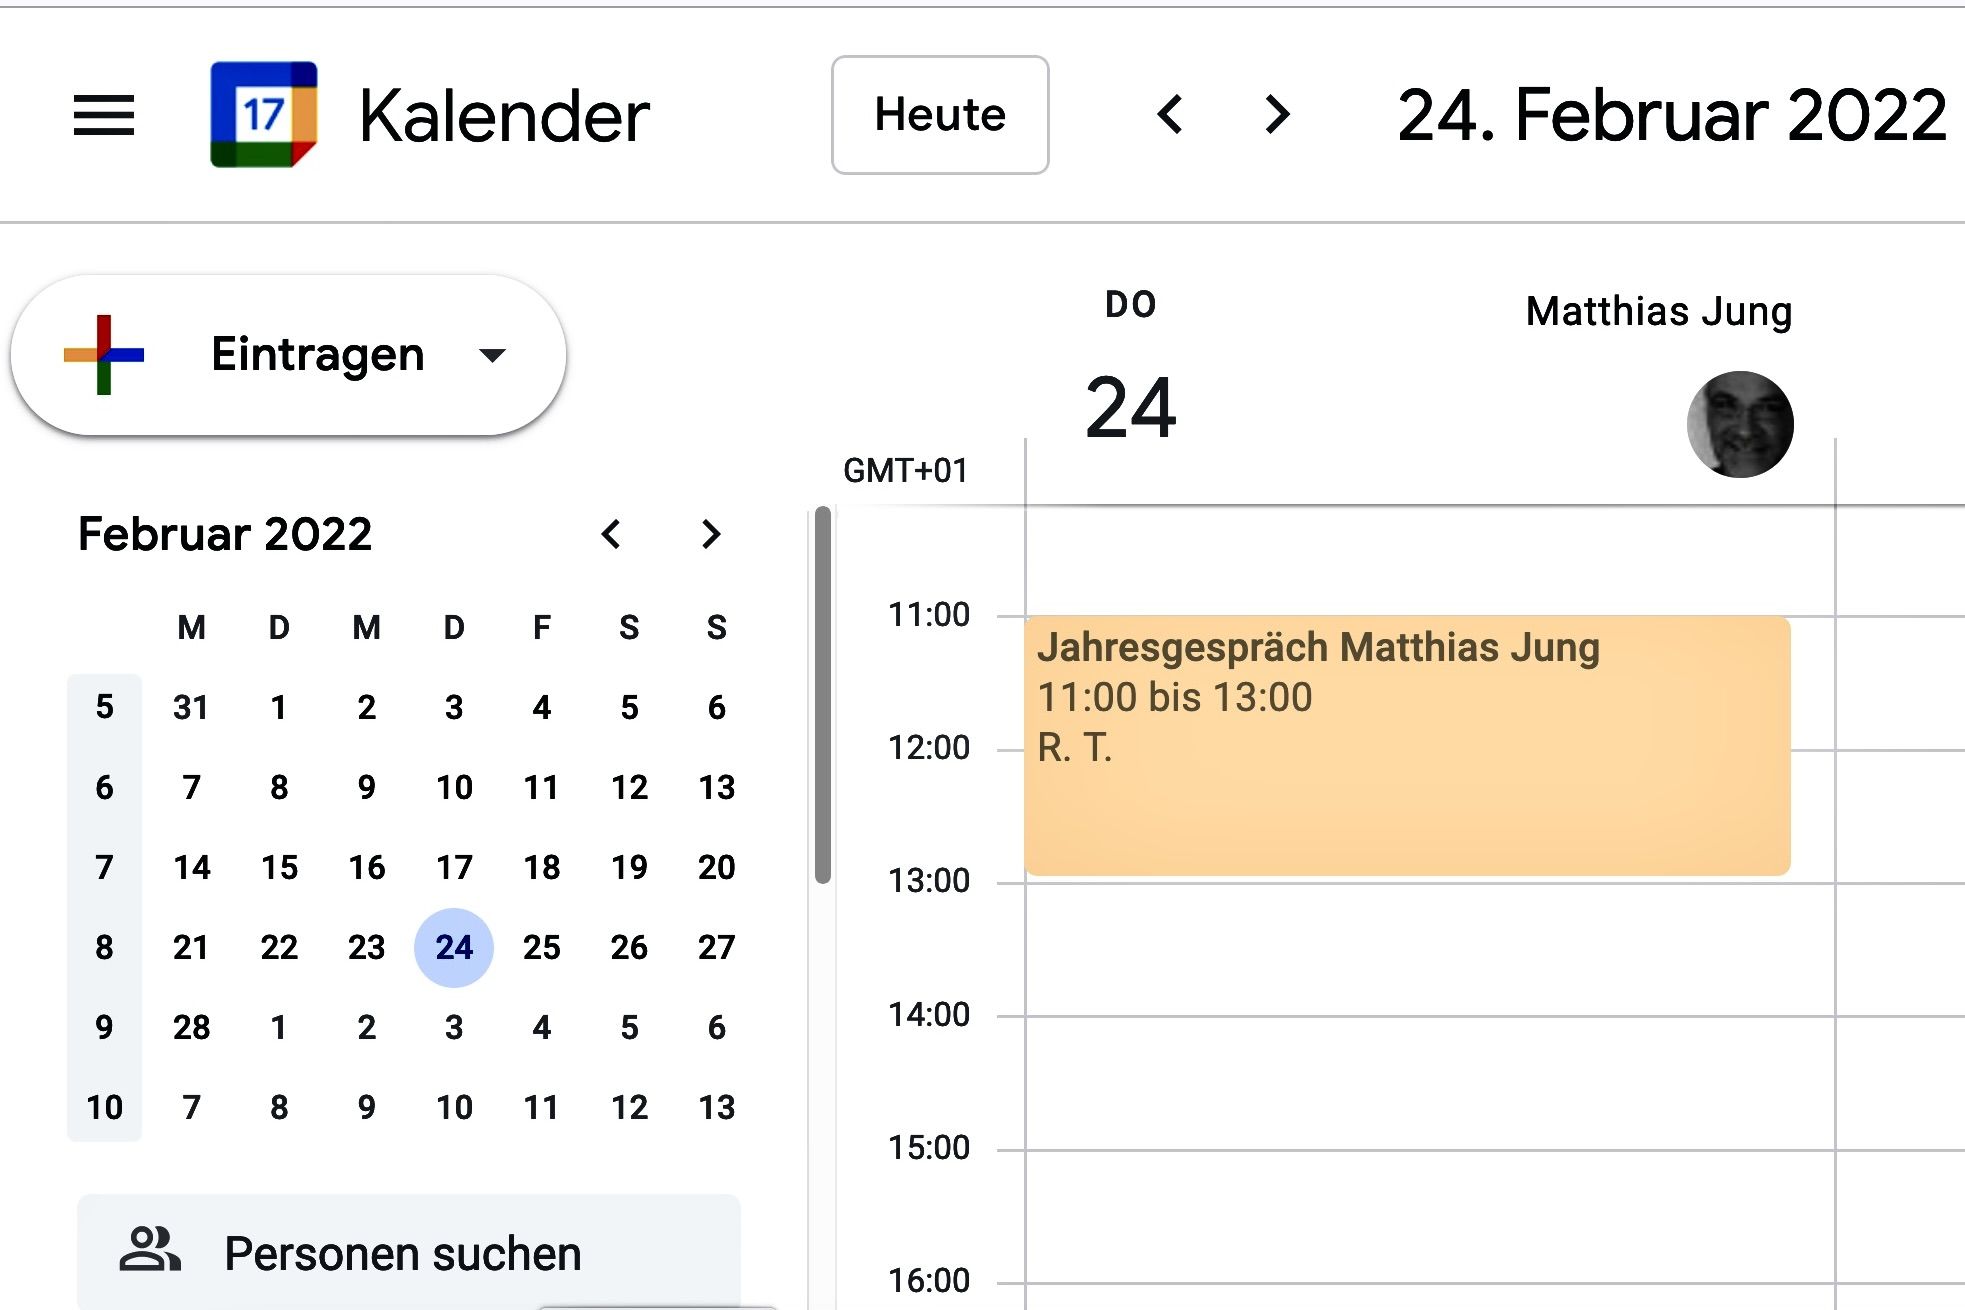Go to next day using header arrow
Viewport: 1965px width, 1310px height.
1276,114
